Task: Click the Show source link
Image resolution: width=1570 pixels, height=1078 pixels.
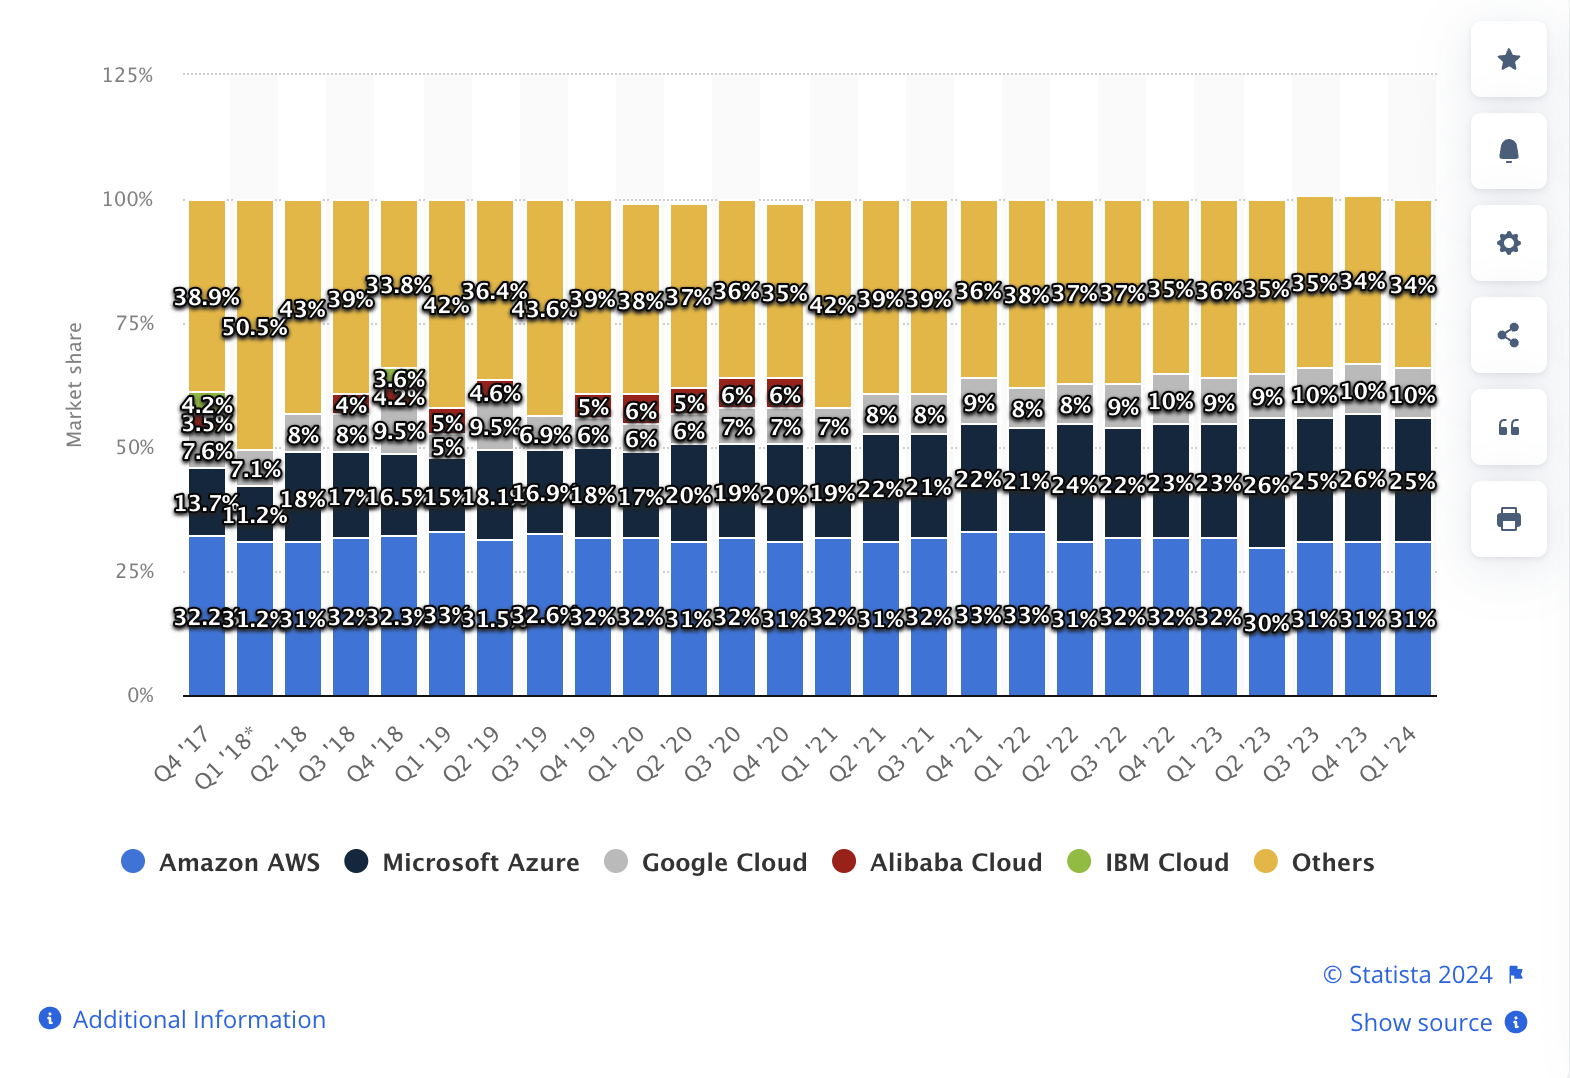Action: tap(1421, 1022)
